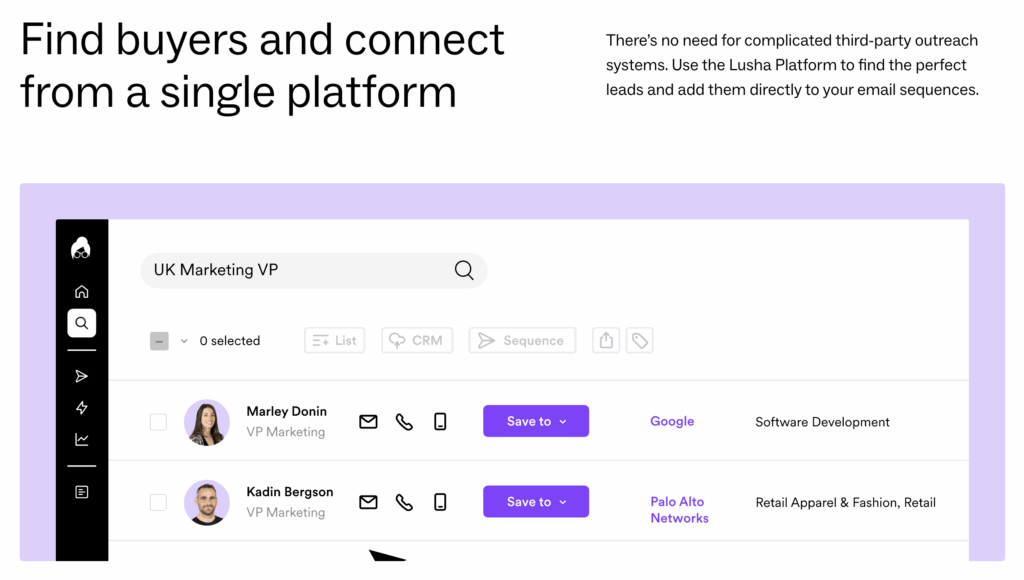Toggle the select-all checkbox
This screenshot has height=580, width=1024.
(x=159, y=341)
